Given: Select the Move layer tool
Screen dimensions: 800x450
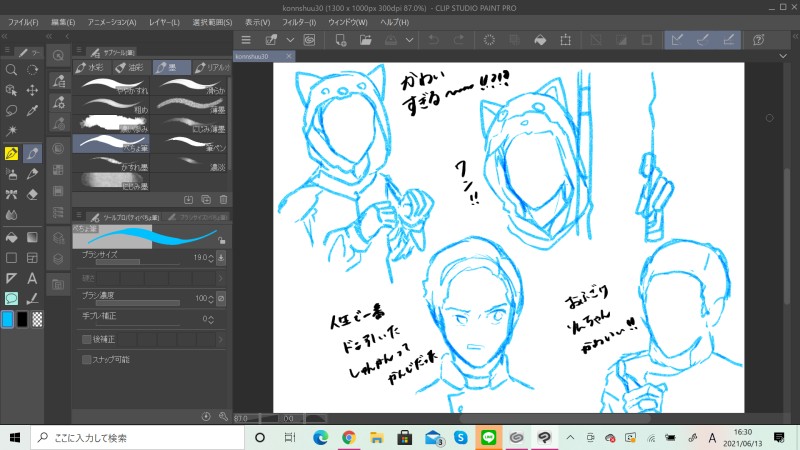Looking at the screenshot, I should 32,90.
